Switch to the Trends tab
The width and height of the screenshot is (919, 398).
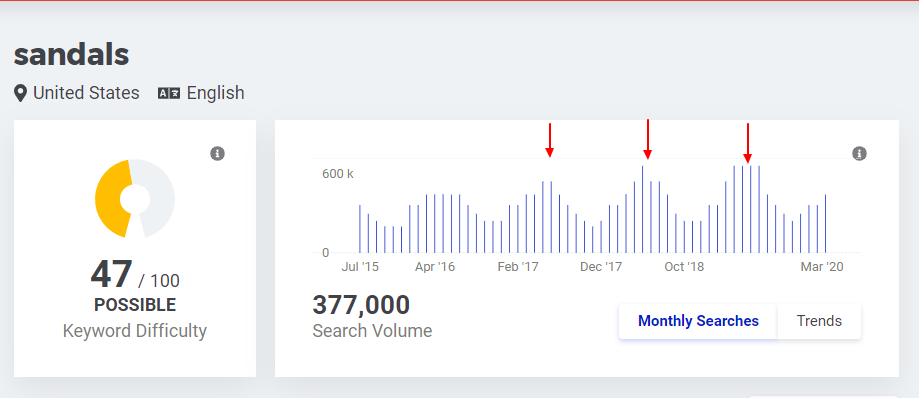(x=819, y=321)
